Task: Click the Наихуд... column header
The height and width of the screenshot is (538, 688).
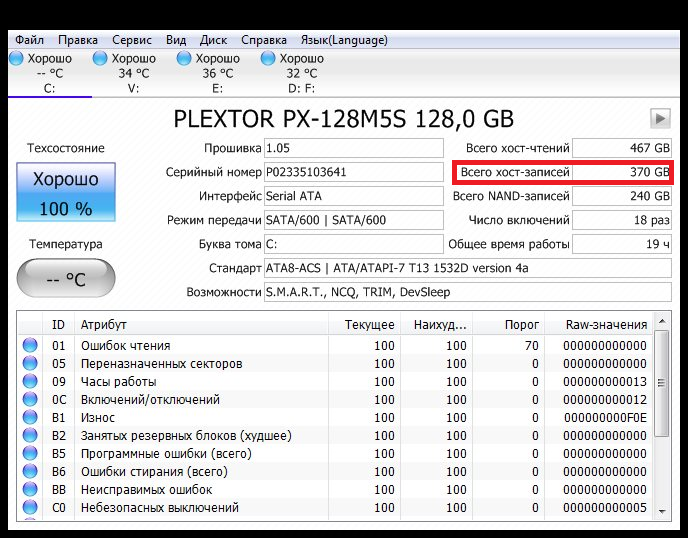Action: tap(437, 325)
